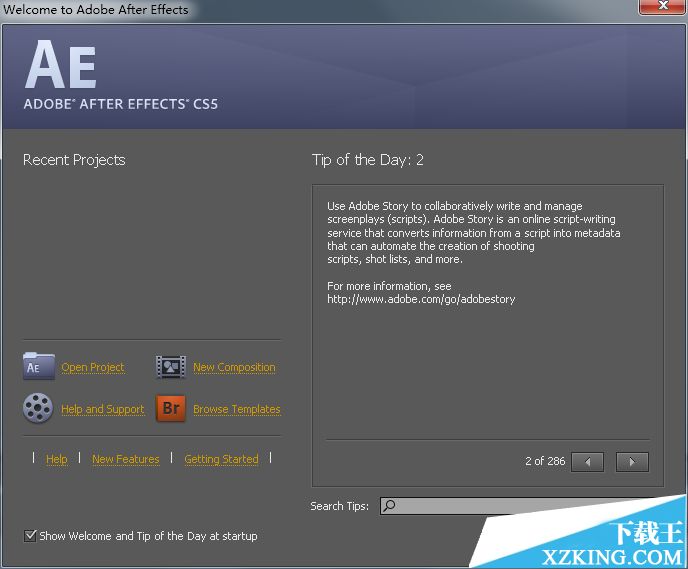Viewport: 688px width, 569px height.
Task: Show the previous tip of the day
Action: 587,462
